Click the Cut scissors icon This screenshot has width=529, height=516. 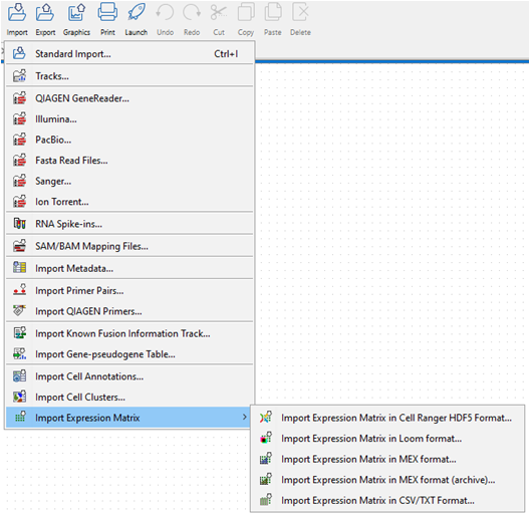[x=219, y=12]
